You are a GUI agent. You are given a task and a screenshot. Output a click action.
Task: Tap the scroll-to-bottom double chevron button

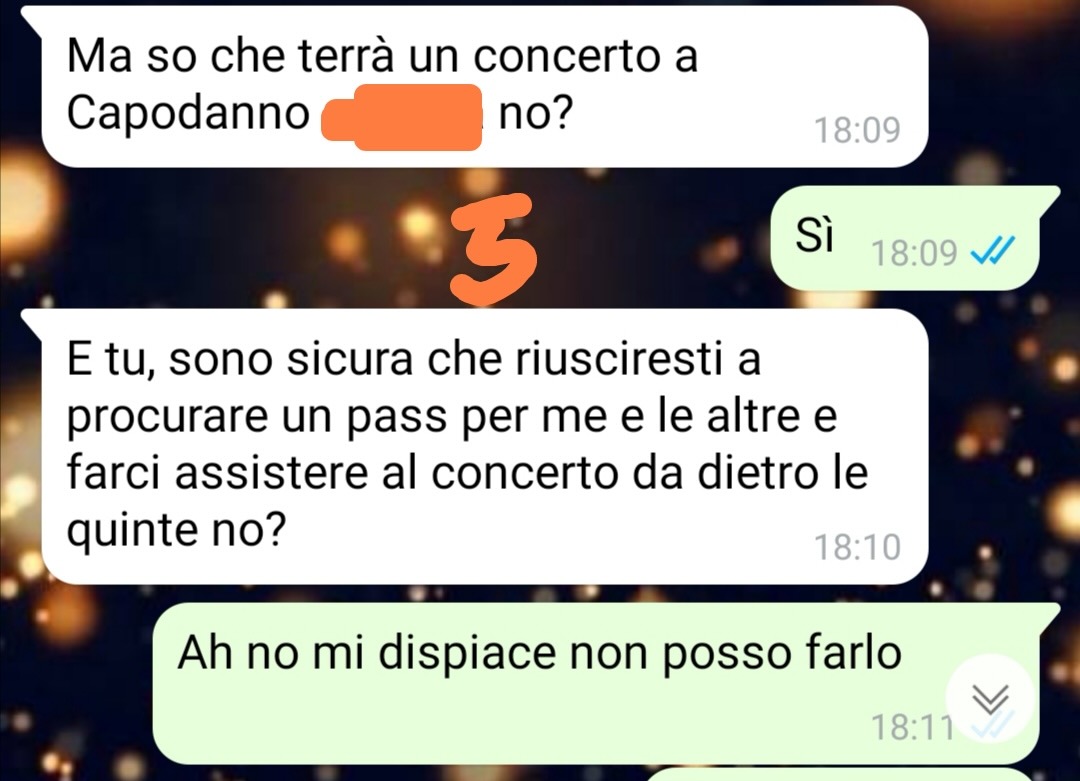[x=990, y=698]
